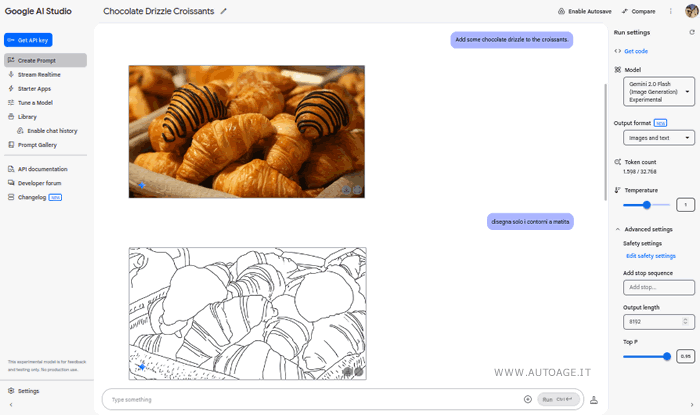Click the download icon beside Run button
700x415 pixels.
594,399
